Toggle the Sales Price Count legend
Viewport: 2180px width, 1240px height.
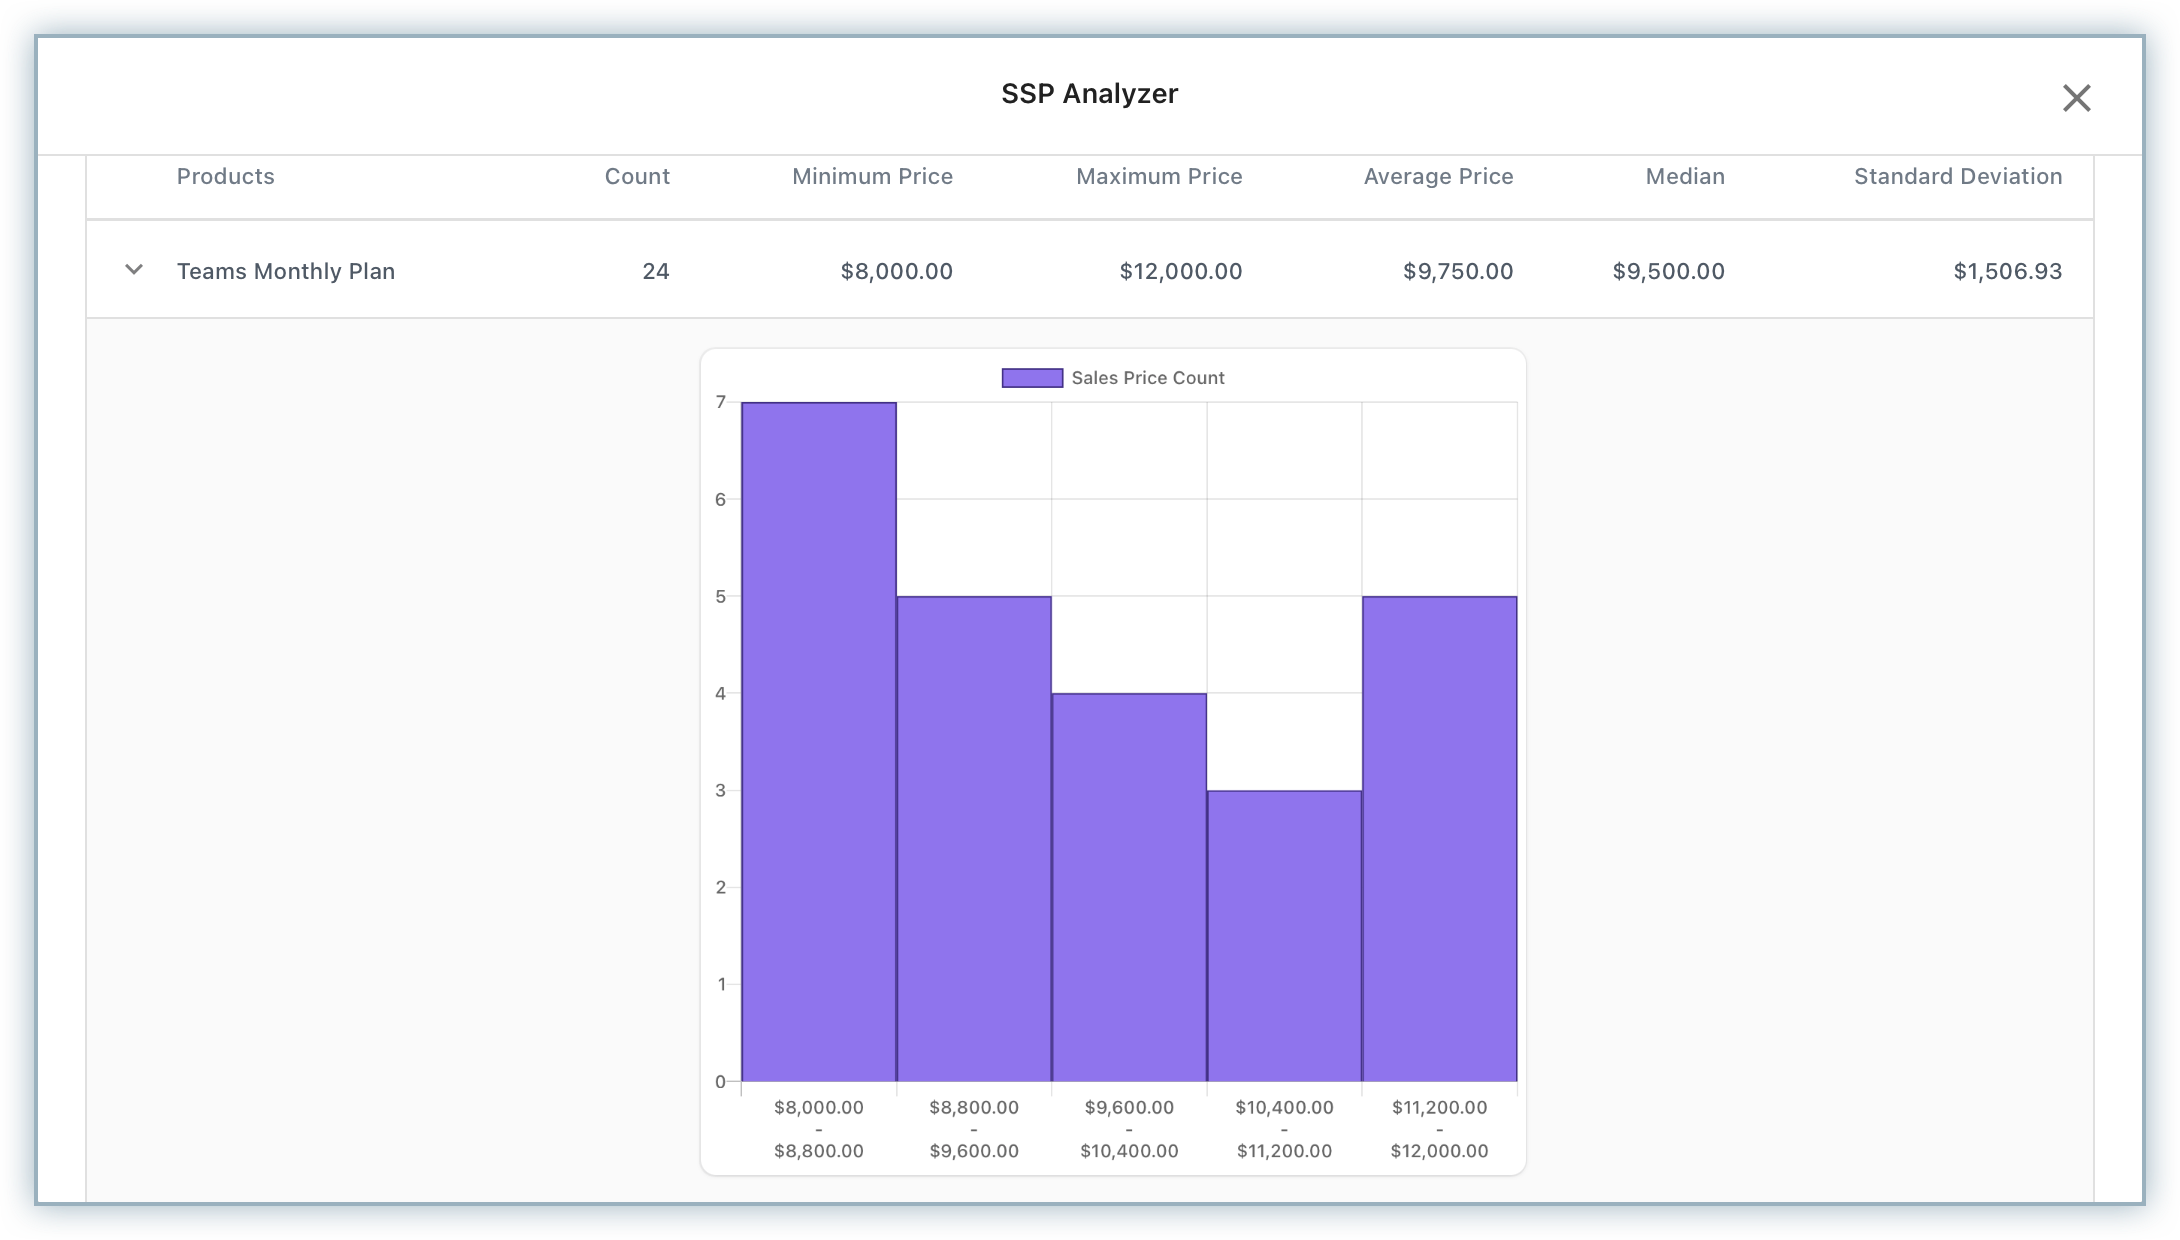click(x=1032, y=378)
